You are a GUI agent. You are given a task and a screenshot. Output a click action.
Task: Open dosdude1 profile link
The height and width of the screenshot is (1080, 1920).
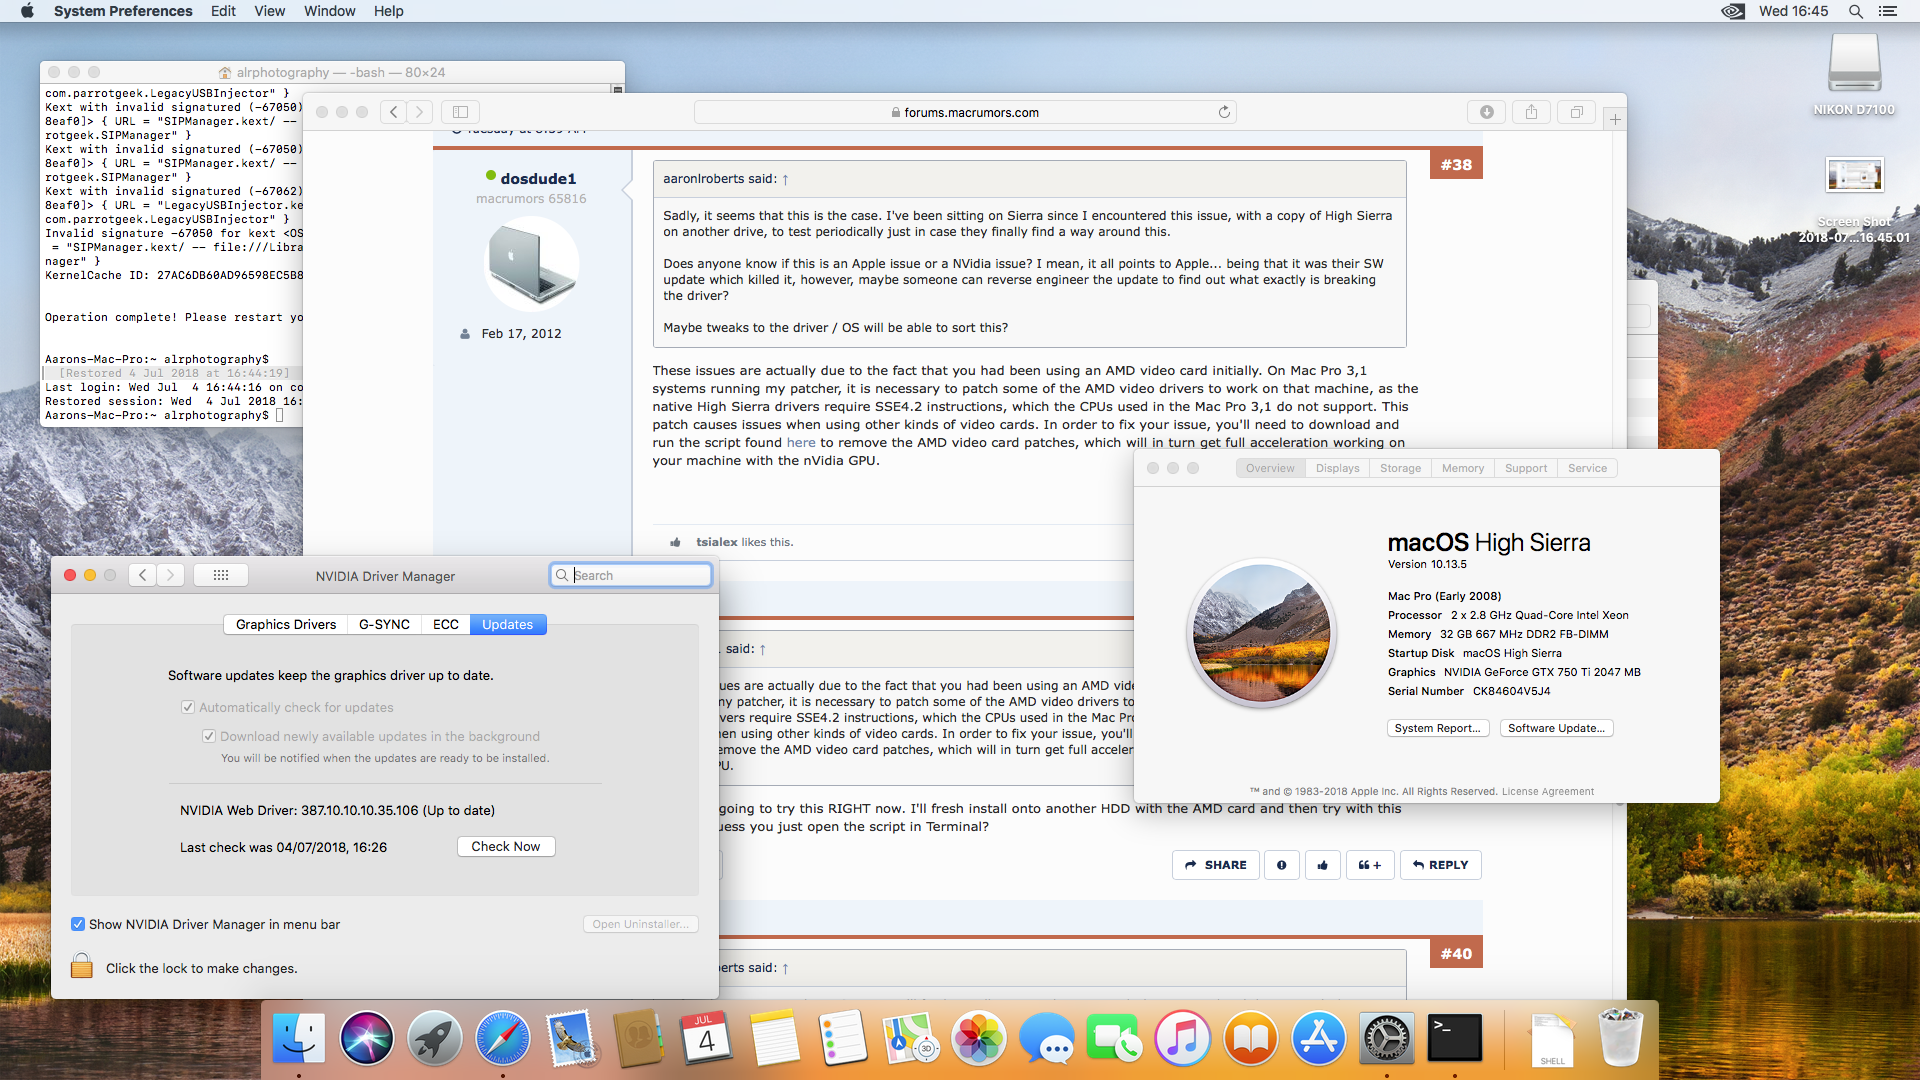538,178
